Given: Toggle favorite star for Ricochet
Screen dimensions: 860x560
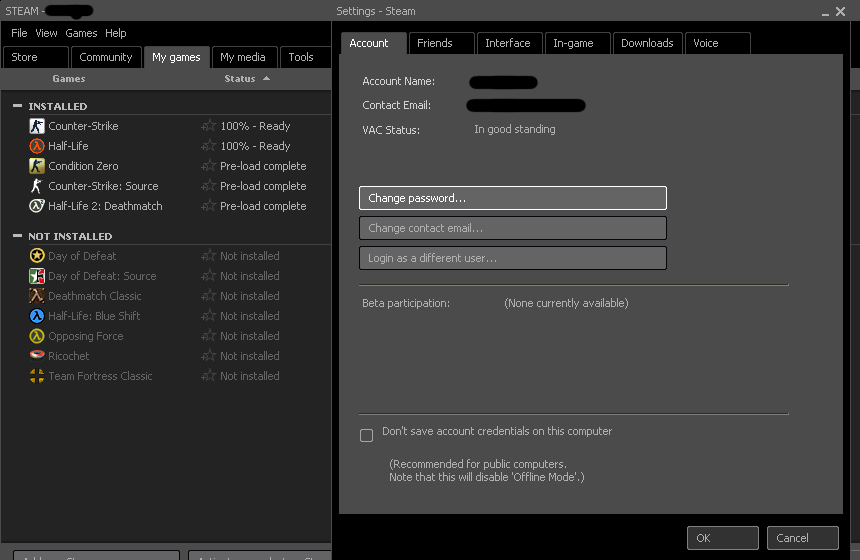Looking at the screenshot, I should click(208, 356).
